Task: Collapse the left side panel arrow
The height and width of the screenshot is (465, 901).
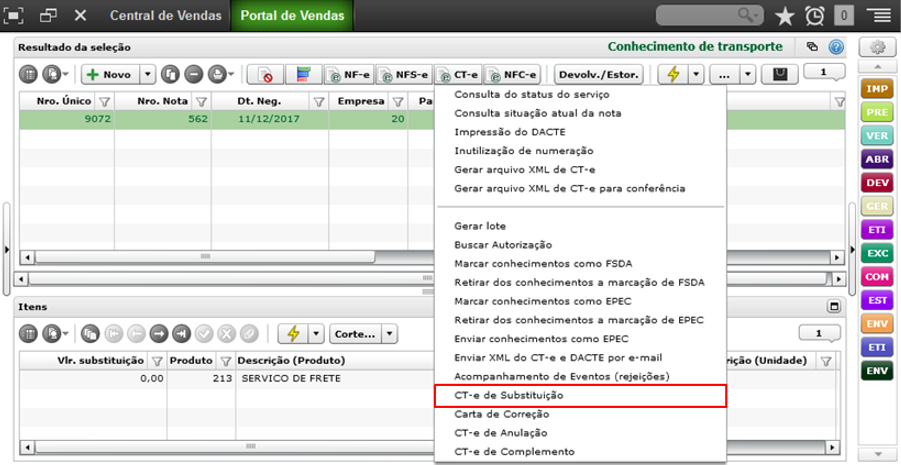Action: click(x=6, y=249)
